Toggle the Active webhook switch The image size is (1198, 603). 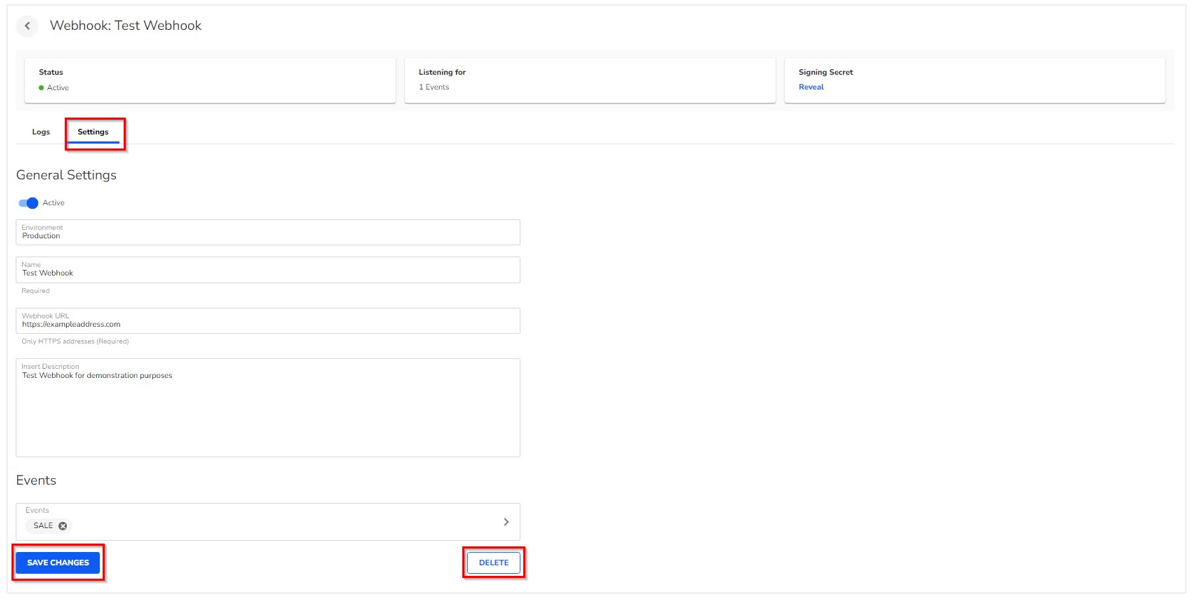28,203
